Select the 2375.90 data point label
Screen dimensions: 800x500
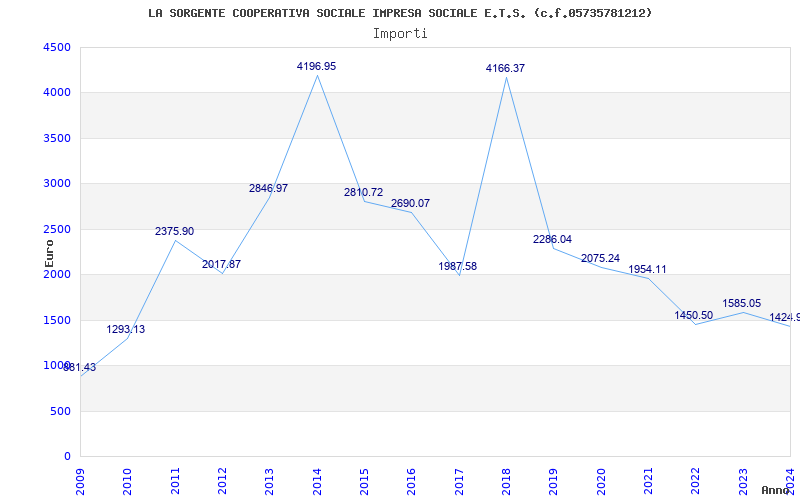174,231
